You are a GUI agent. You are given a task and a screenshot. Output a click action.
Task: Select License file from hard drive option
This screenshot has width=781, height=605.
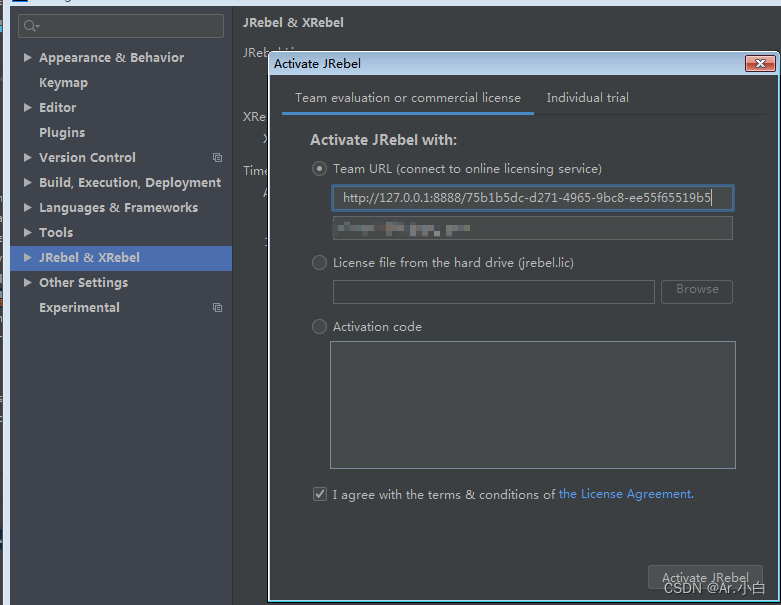(x=319, y=262)
